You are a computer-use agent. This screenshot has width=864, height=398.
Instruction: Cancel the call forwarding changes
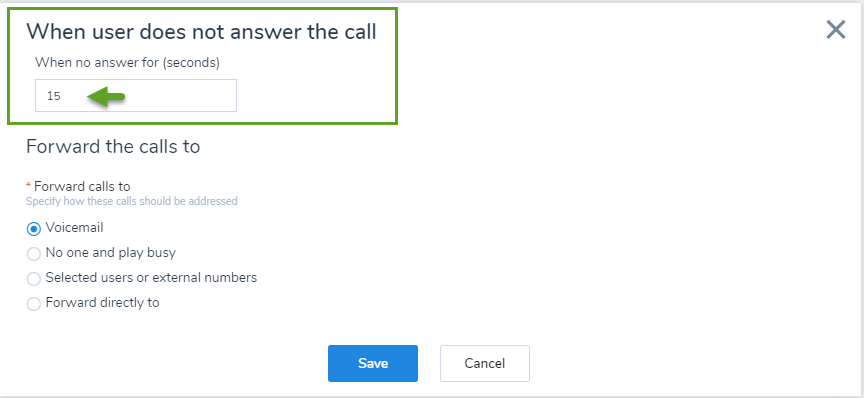click(485, 363)
